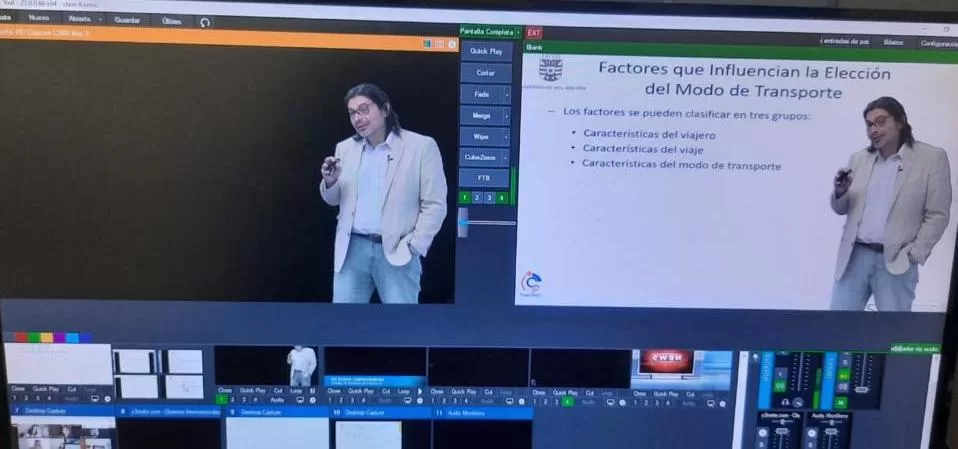The width and height of the screenshot is (958, 449).
Task: Click the monitor icon on the first input tile
Action: (x=93, y=400)
